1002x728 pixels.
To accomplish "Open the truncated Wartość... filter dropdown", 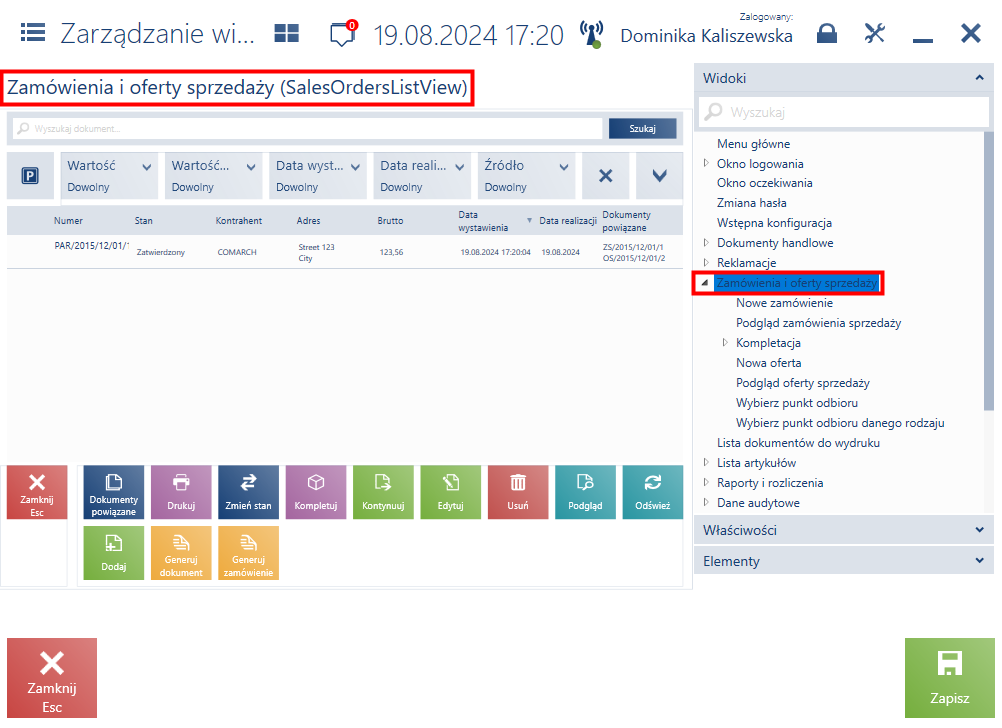I will tap(213, 175).
